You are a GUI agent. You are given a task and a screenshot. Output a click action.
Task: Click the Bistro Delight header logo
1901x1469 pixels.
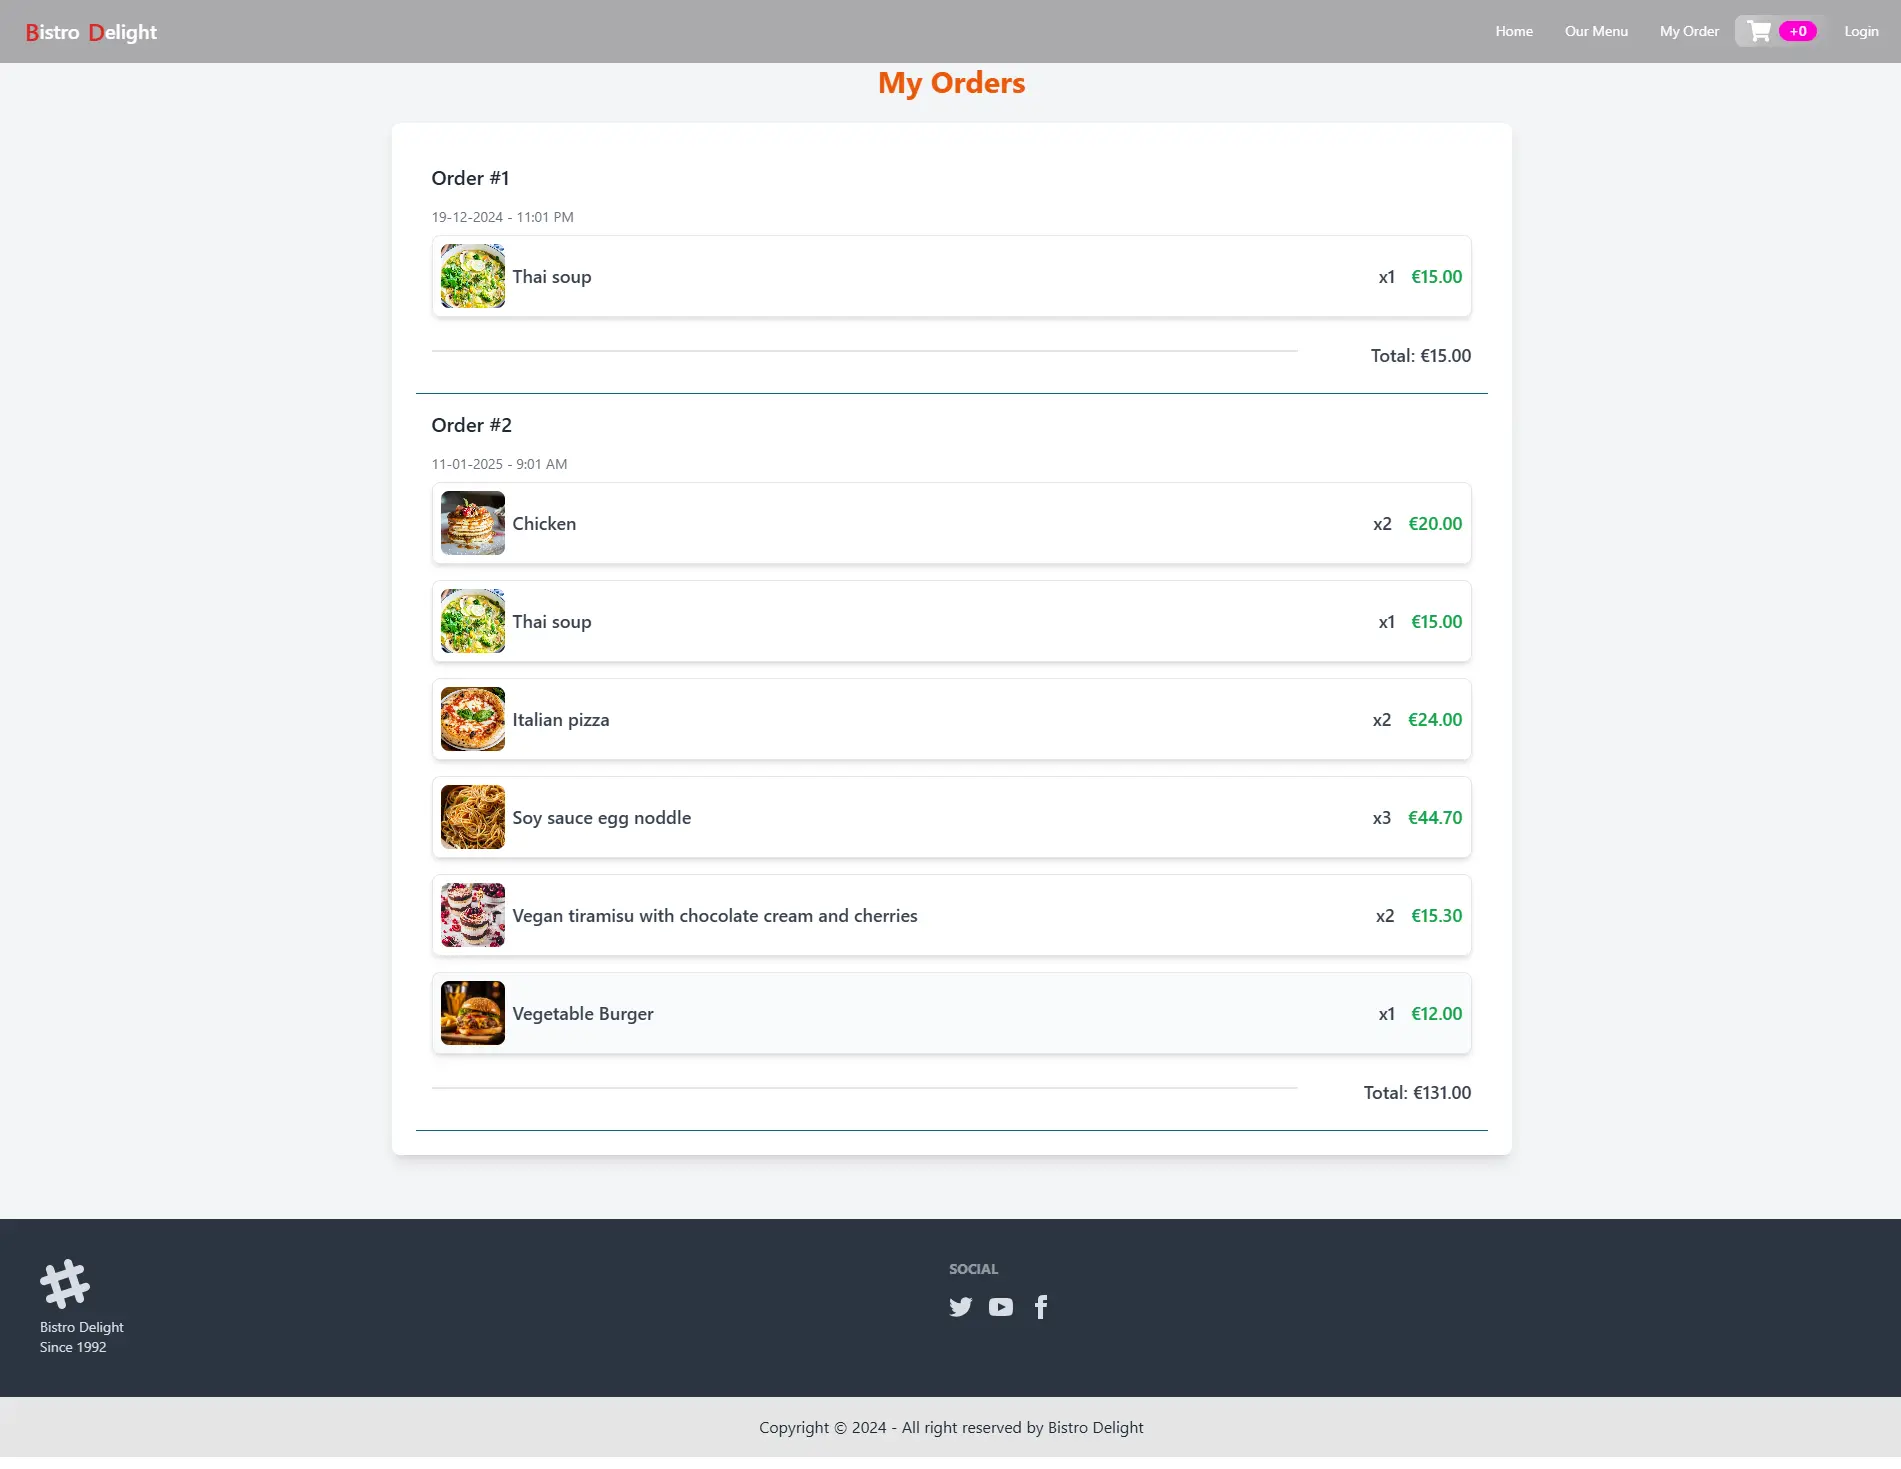tap(91, 32)
